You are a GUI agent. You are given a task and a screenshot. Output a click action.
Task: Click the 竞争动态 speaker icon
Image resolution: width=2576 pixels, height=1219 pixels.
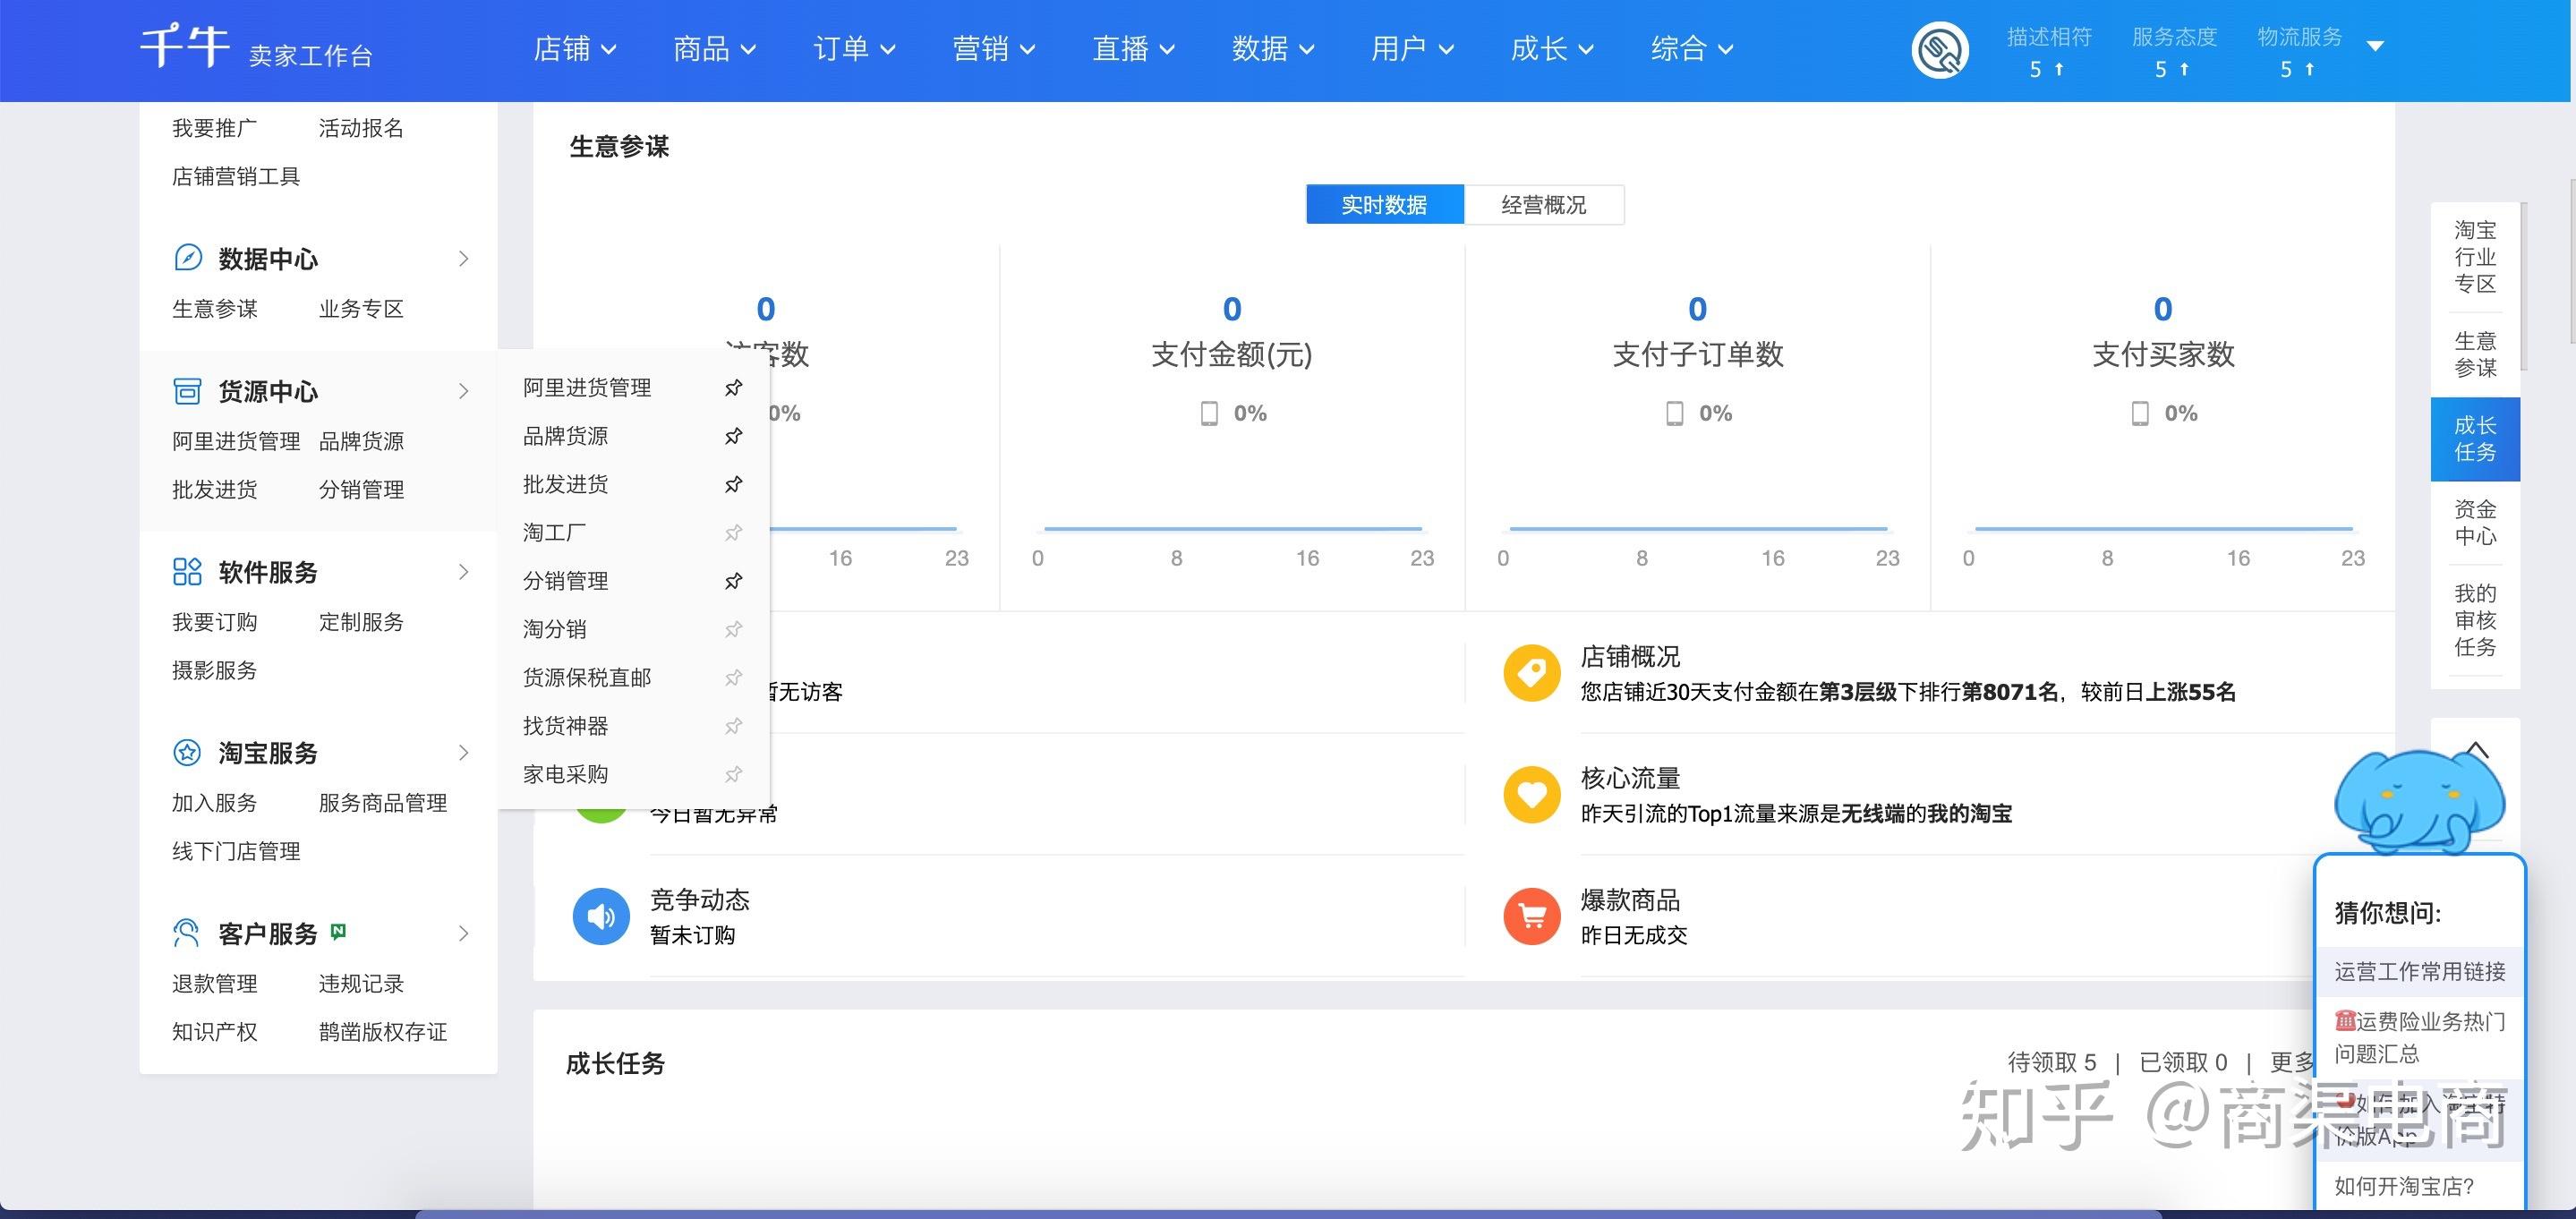coord(601,916)
